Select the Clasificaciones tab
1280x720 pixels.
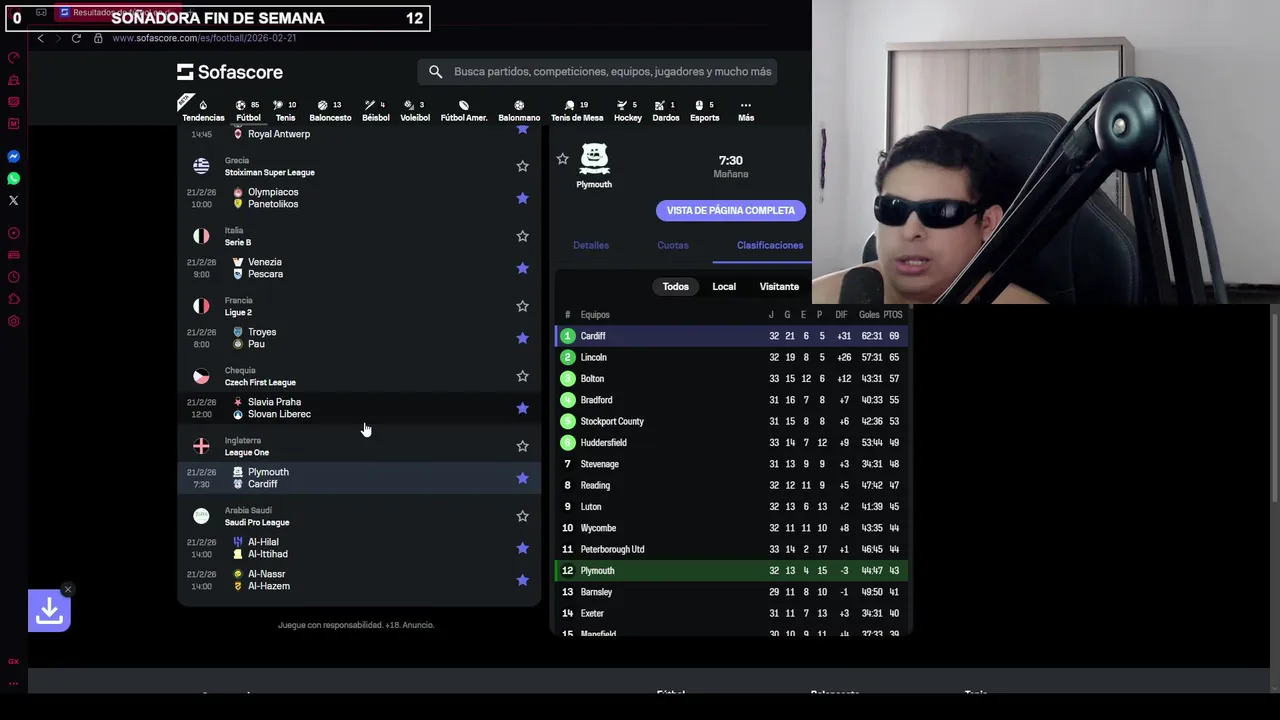pyautogui.click(x=770, y=245)
